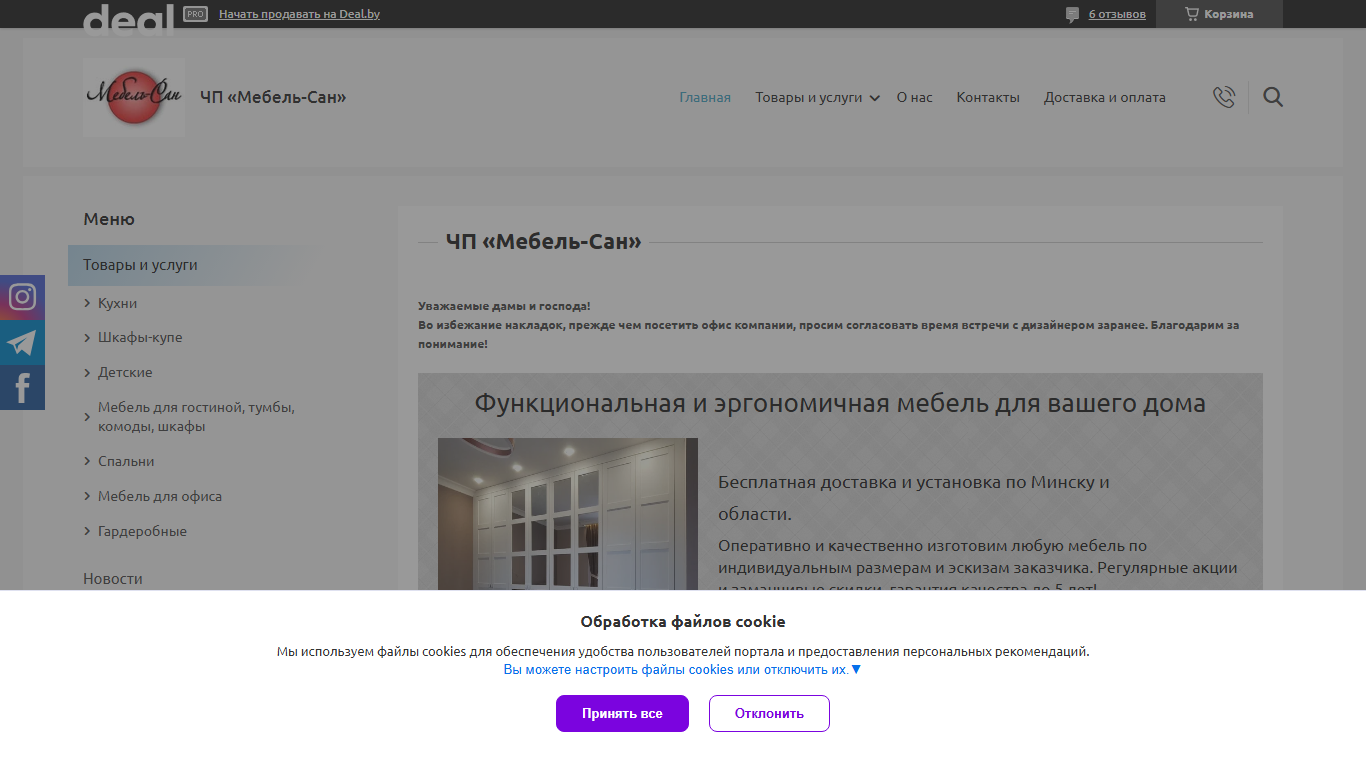Click the reviews speech bubble icon
Image resolution: width=1366 pixels, height=768 pixels.
pos(1072,14)
